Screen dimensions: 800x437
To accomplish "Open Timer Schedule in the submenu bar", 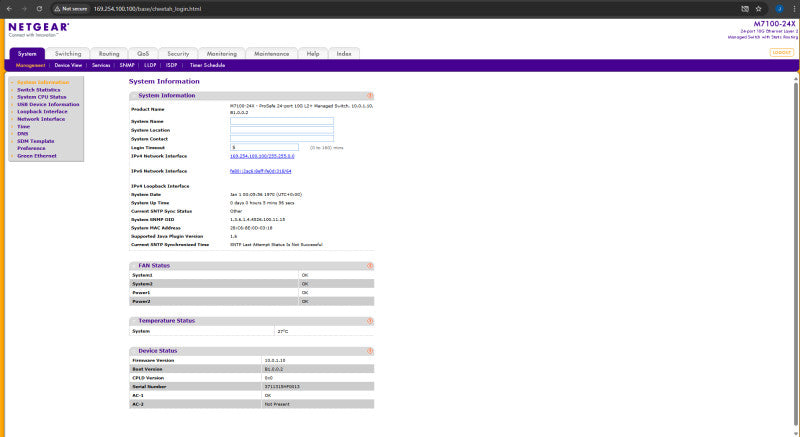I will (207, 65).
